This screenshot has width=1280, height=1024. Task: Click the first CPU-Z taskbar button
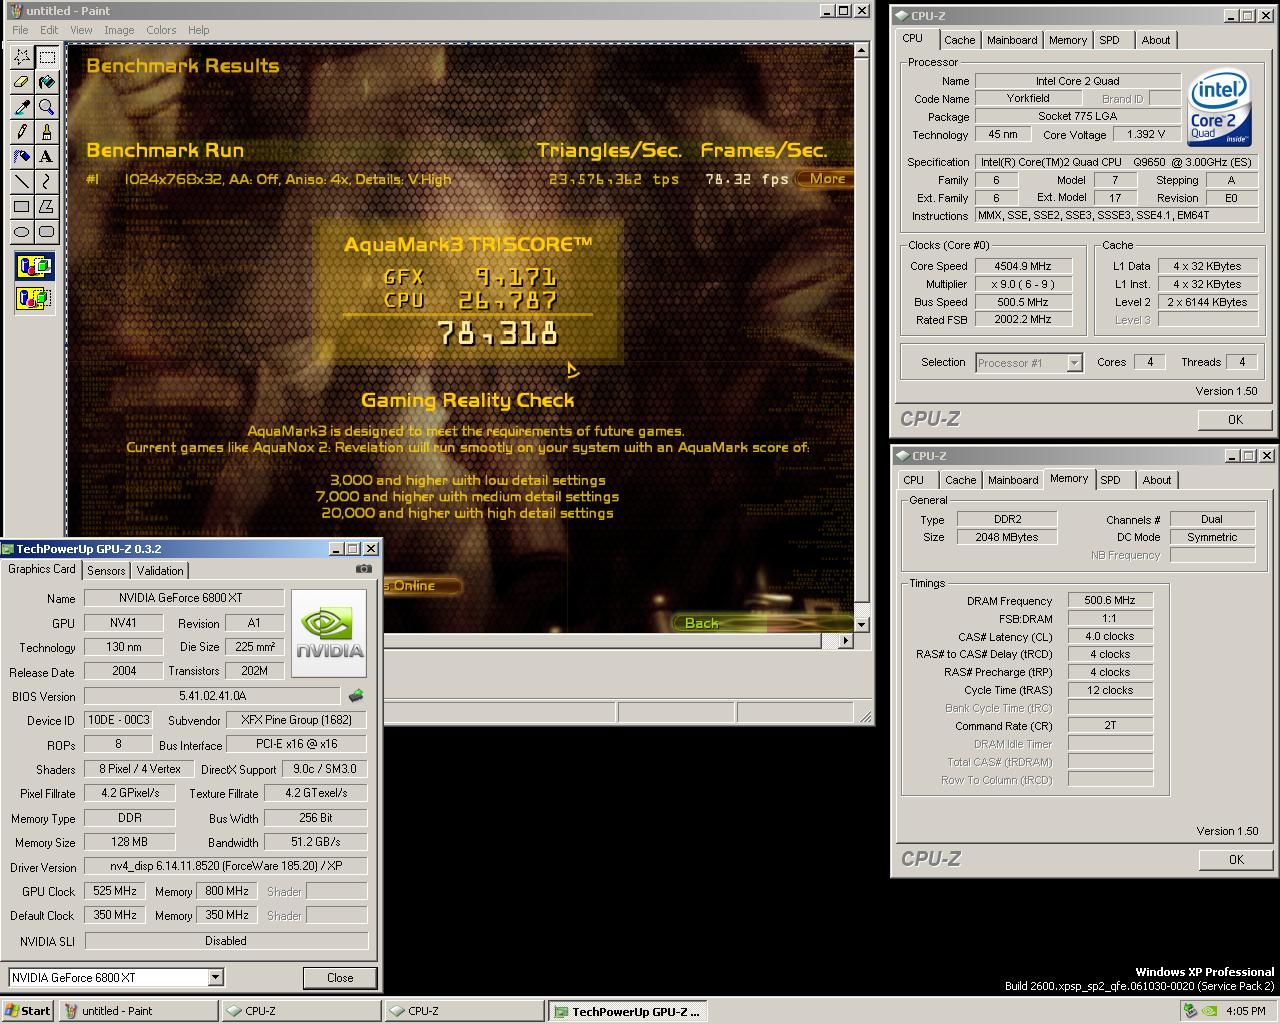pos(301,1011)
